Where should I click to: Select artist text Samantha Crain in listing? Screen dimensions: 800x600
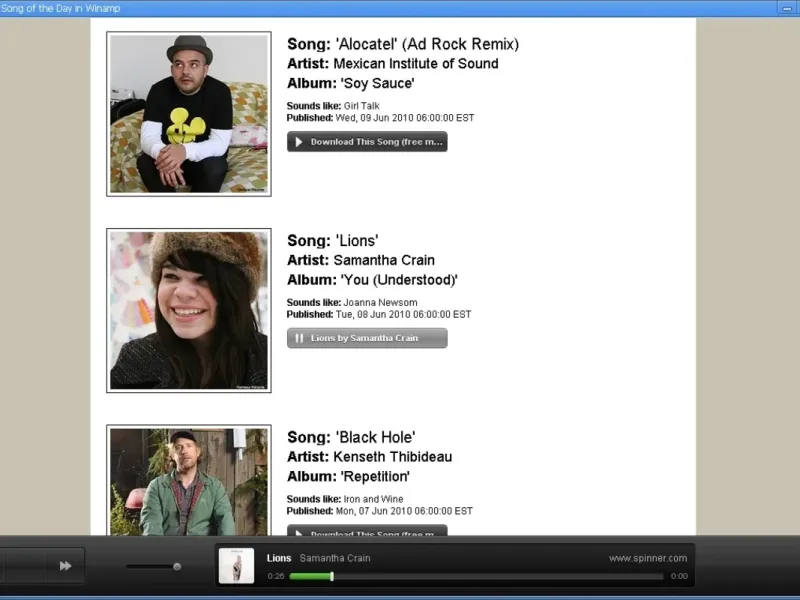tap(384, 260)
